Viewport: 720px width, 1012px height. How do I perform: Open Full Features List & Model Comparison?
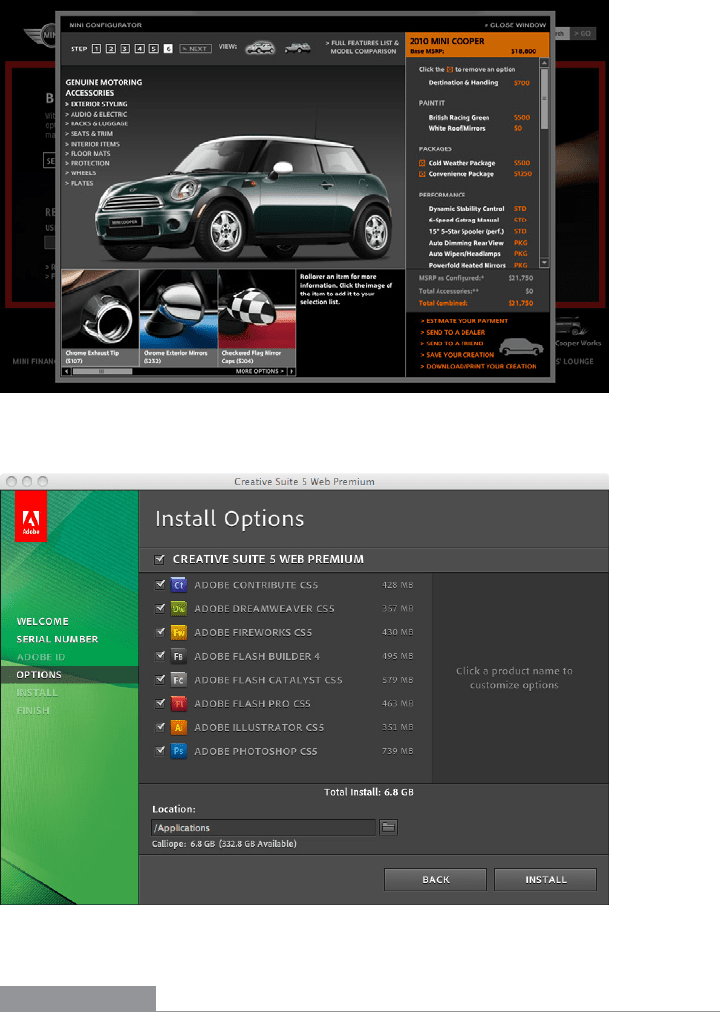coord(363,46)
